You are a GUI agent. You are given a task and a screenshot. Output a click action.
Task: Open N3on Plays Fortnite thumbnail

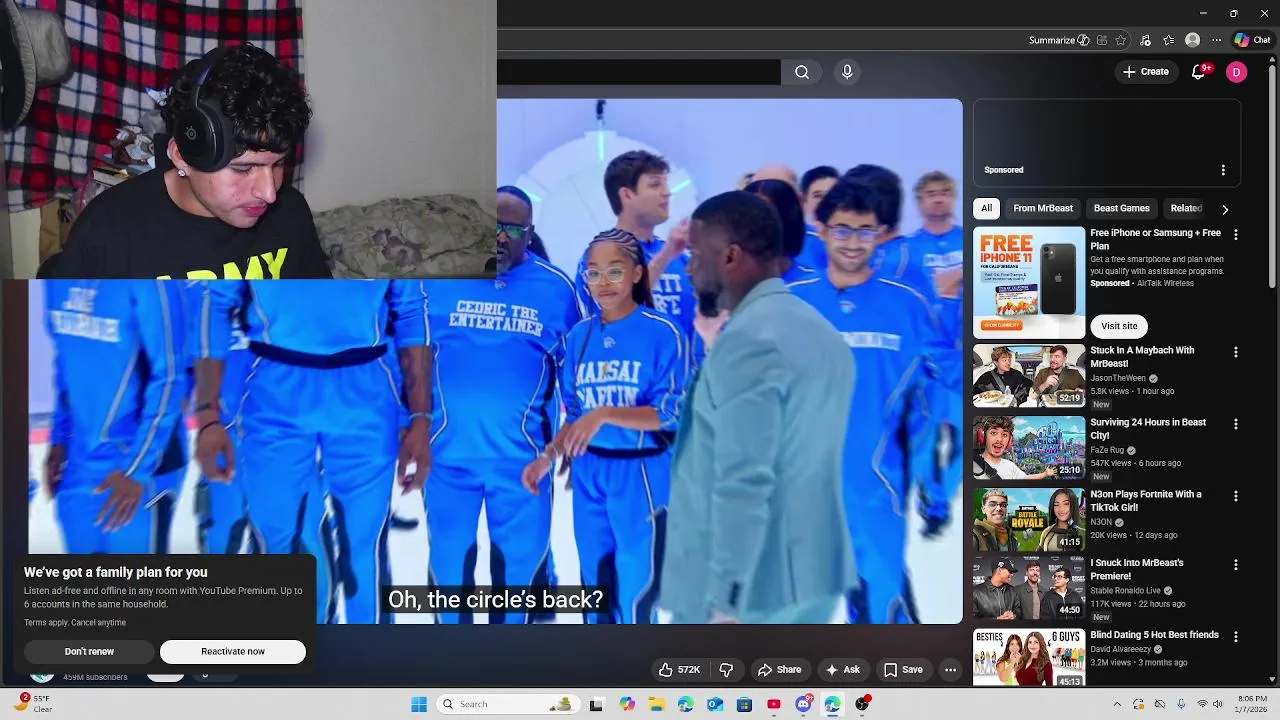point(1029,520)
